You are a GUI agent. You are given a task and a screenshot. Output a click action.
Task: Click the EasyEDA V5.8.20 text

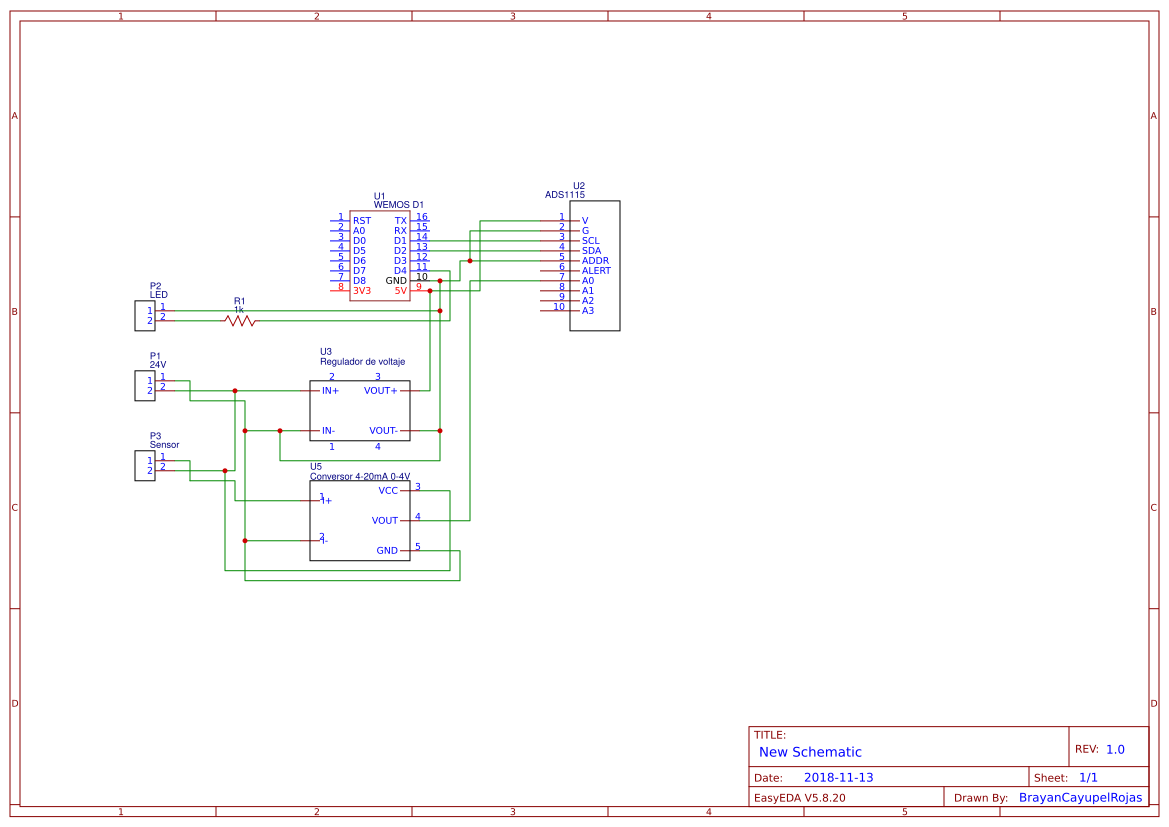799,797
